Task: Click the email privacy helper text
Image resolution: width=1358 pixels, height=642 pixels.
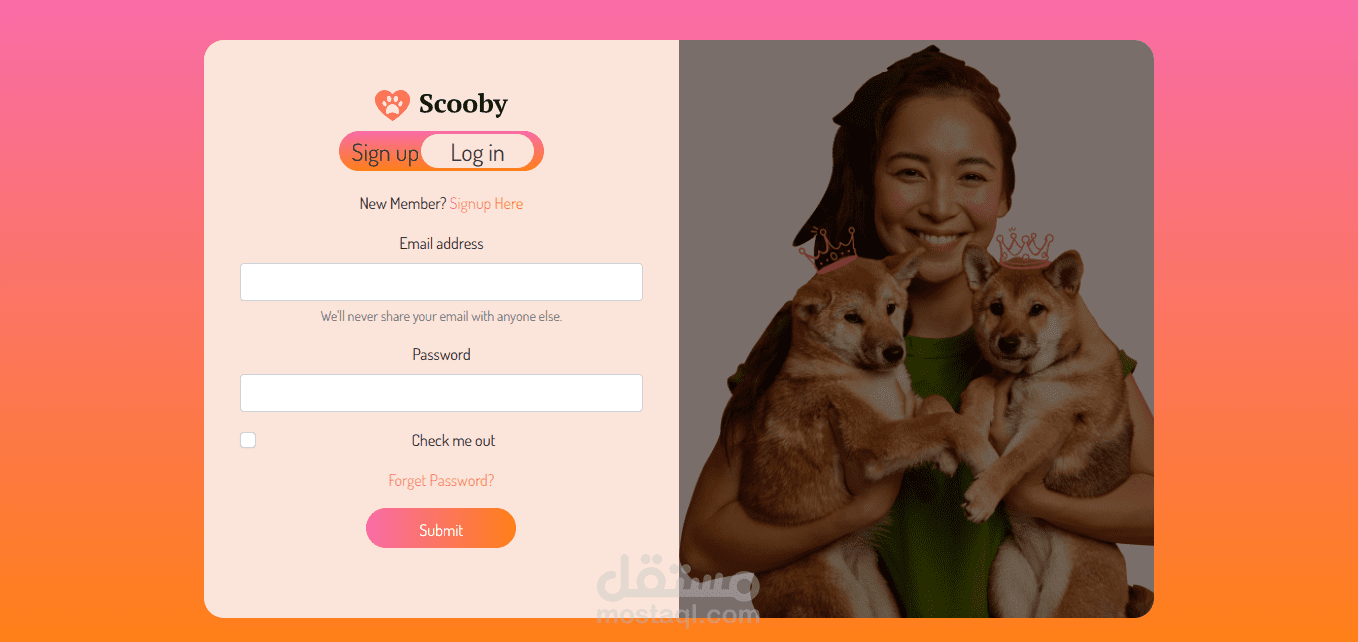Action: [x=441, y=316]
